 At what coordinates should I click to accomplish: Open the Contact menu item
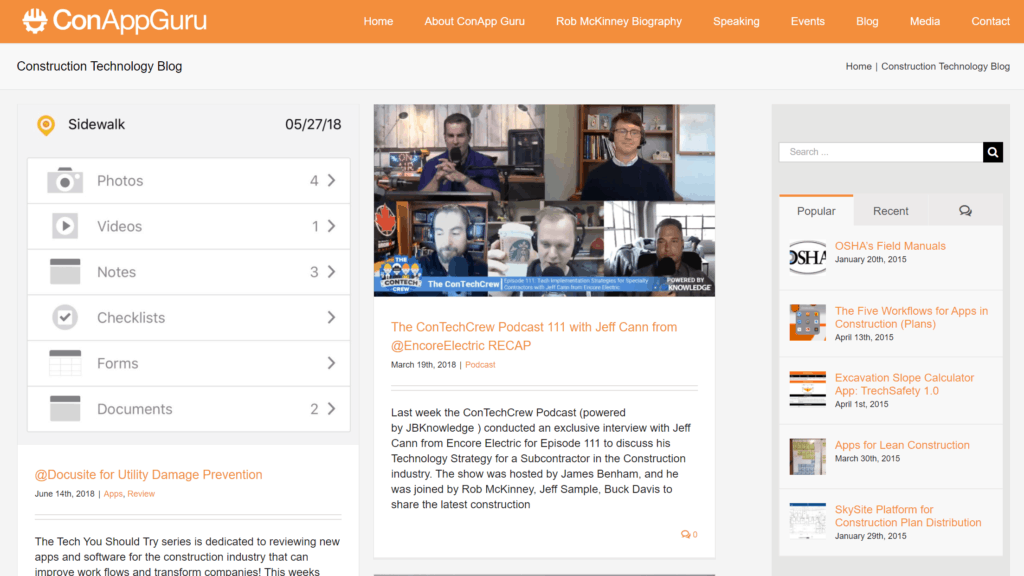coord(990,22)
